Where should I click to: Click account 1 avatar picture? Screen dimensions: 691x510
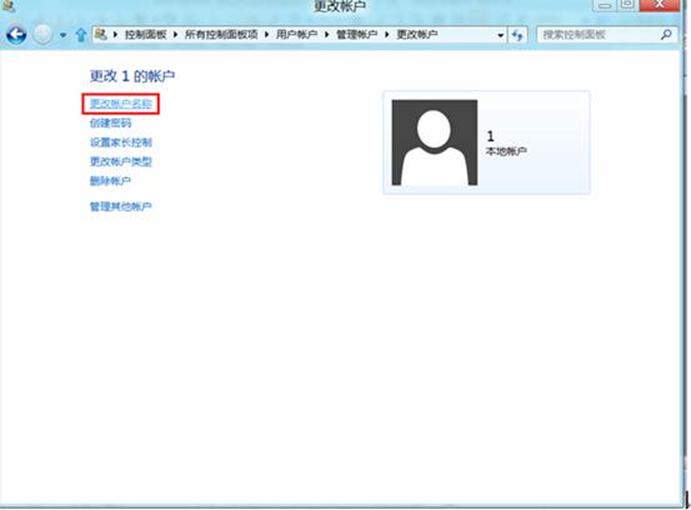coord(435,142)
